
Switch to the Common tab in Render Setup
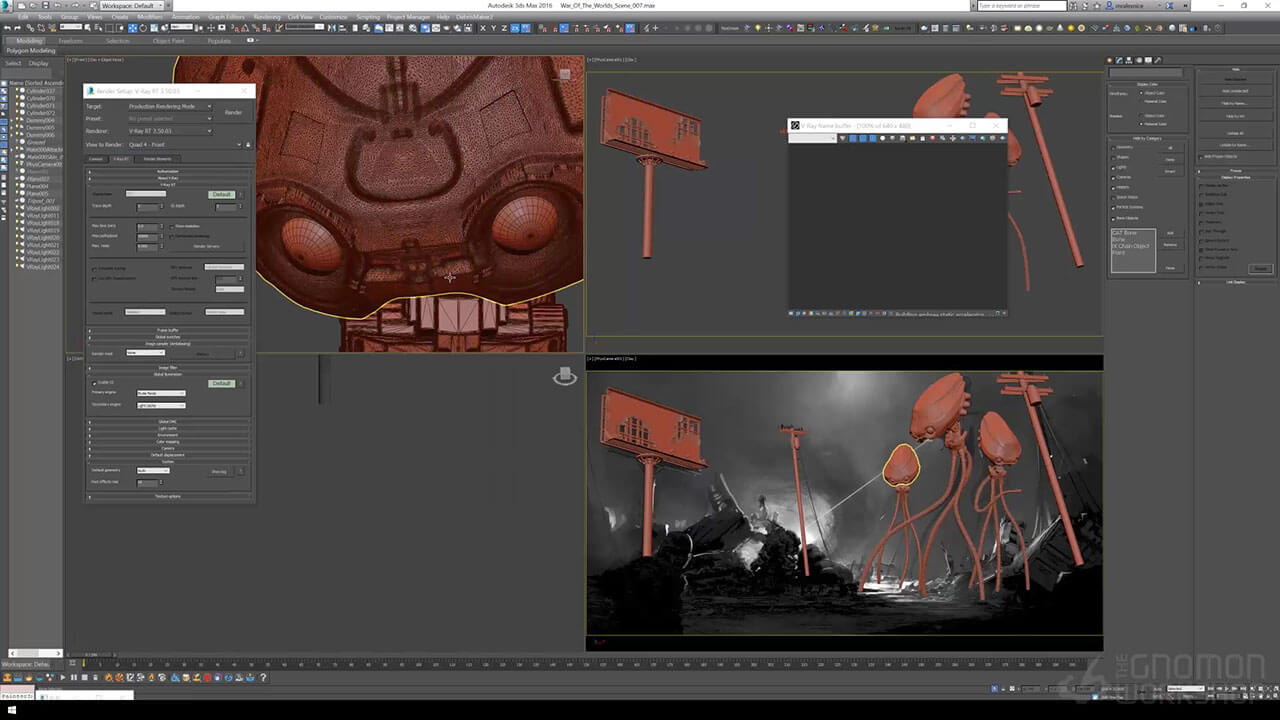96,158
